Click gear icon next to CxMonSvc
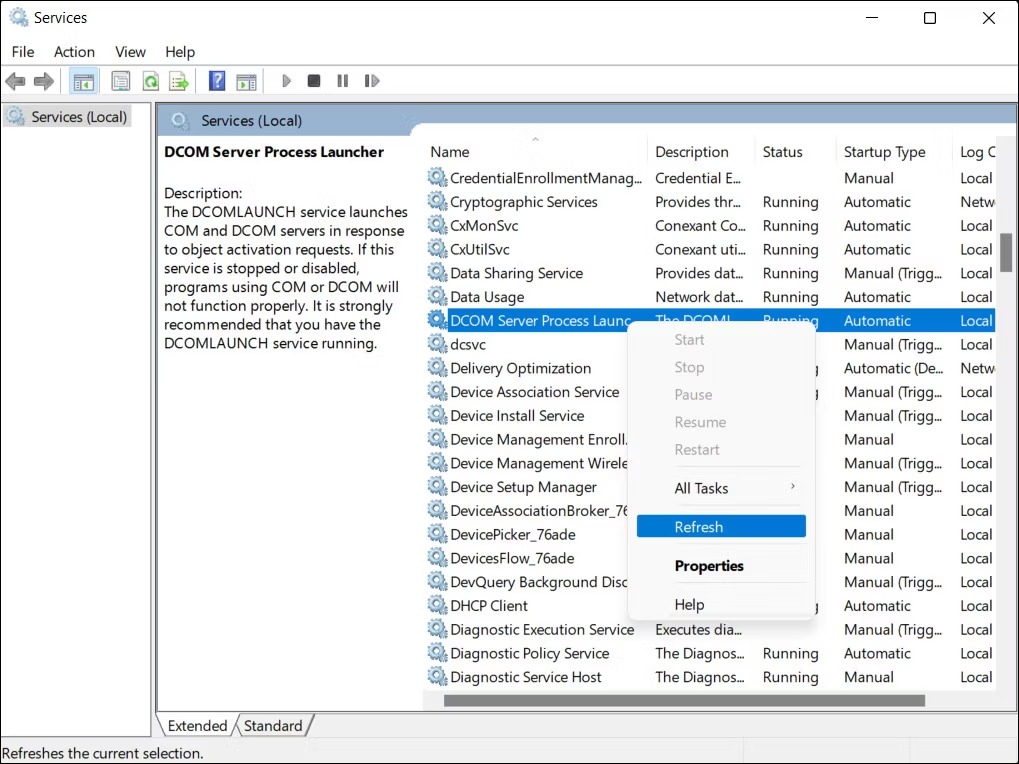Image resolution: width=1019 pixels, height=764 pixels. (437, 225)
